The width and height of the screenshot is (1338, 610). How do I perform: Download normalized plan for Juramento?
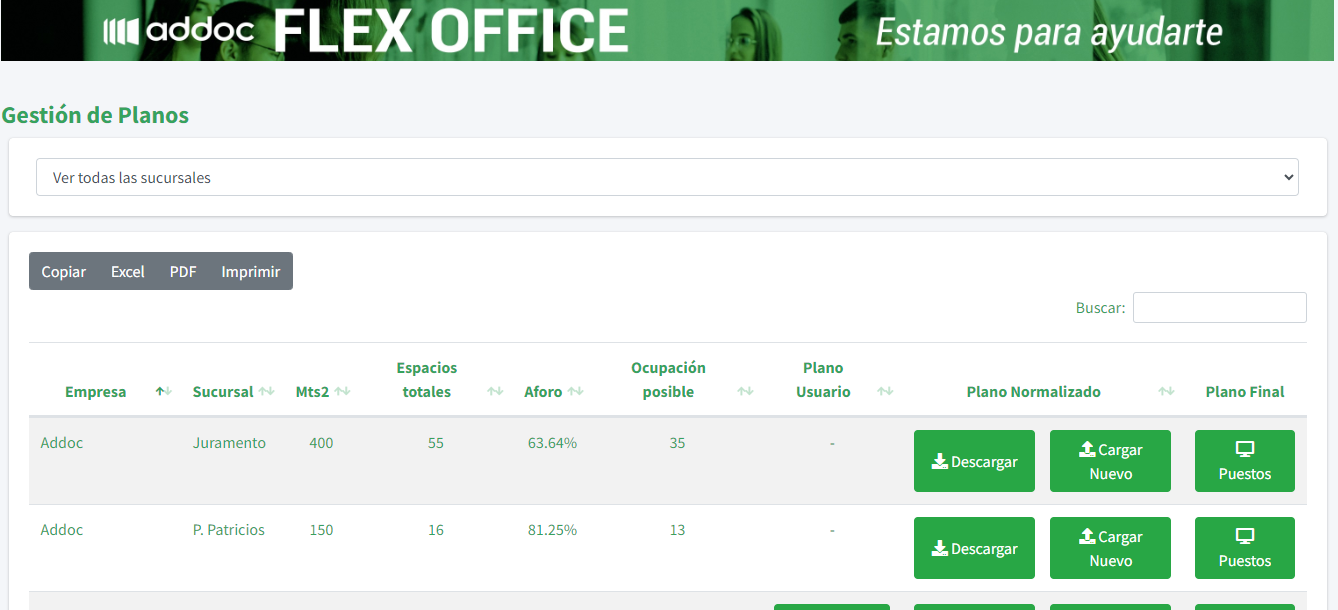pos(974,461)
